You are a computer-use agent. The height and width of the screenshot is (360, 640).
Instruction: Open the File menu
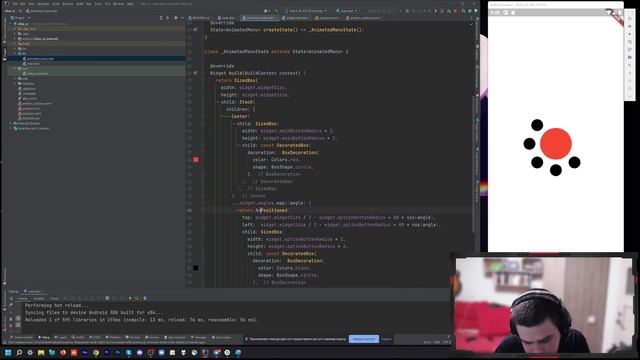point(15,4)
